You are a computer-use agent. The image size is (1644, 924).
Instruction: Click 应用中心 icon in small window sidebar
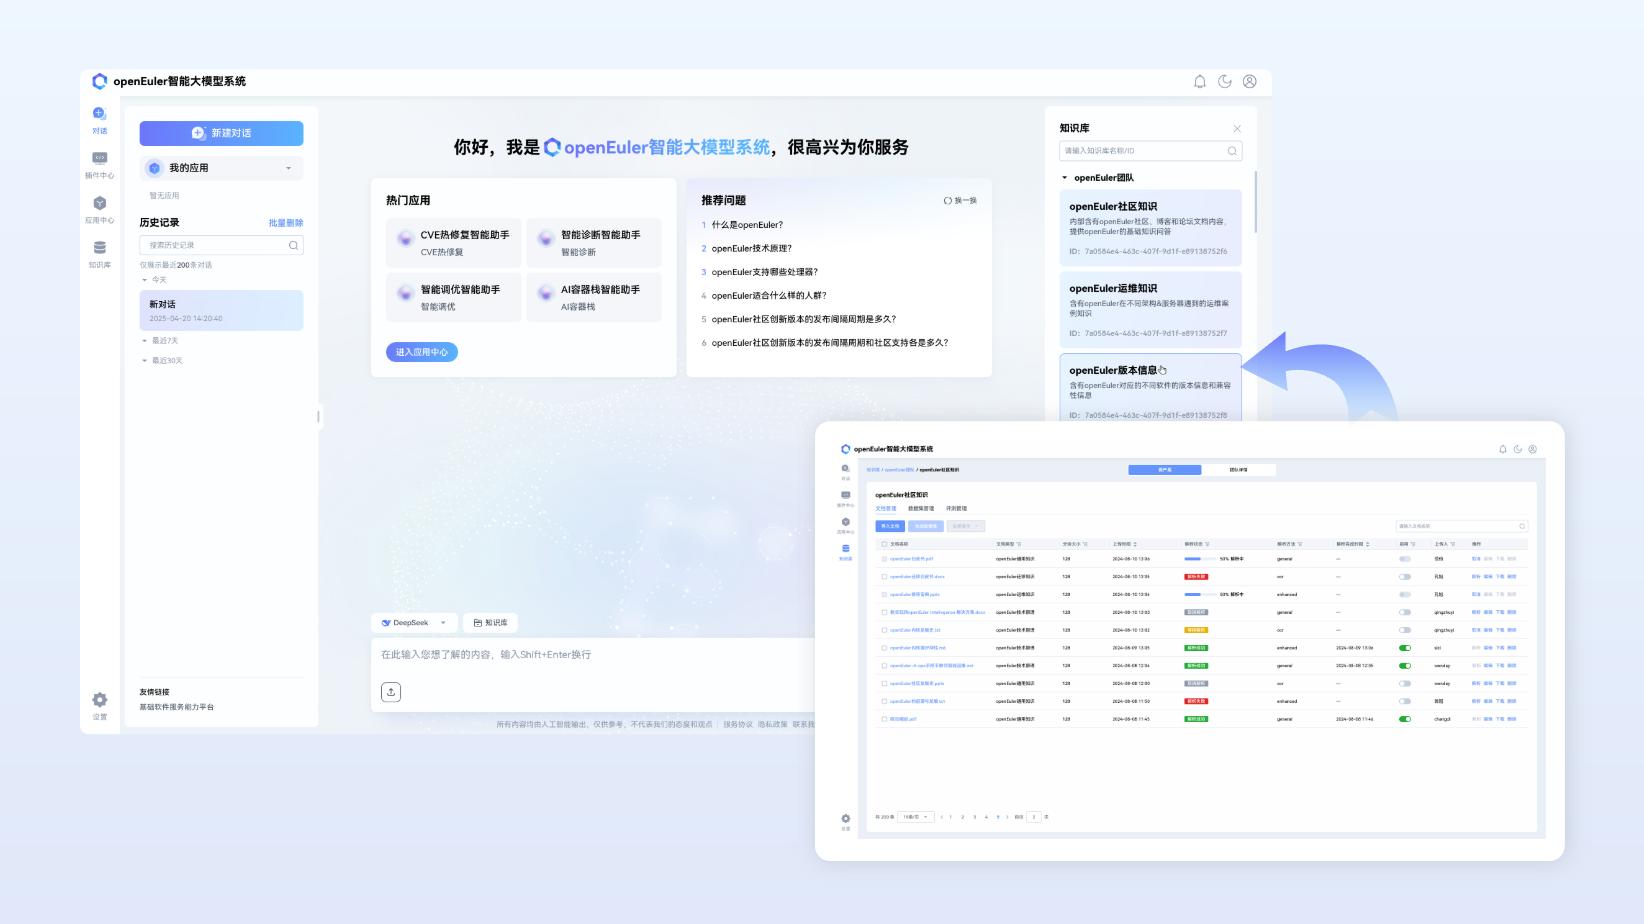point(846,522)
